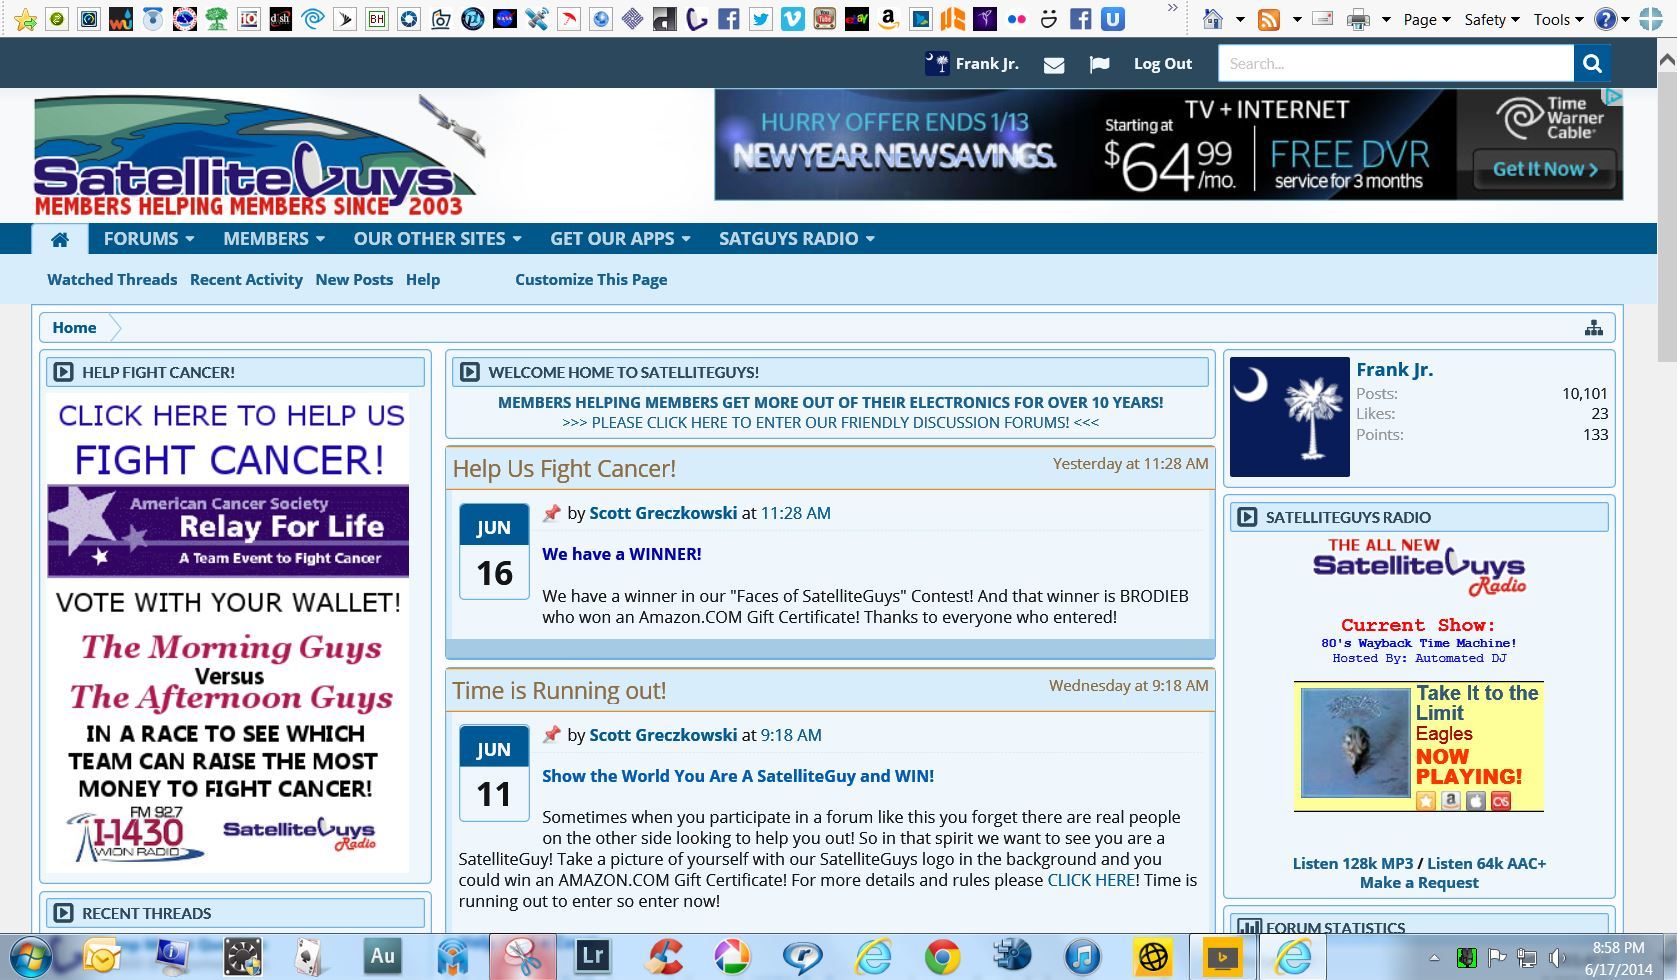The width and height of the screenshot is (1677, 980).
Task: Open Google Chrome from the taskbar
Action: pyautogui.click(x=942, y=957)
